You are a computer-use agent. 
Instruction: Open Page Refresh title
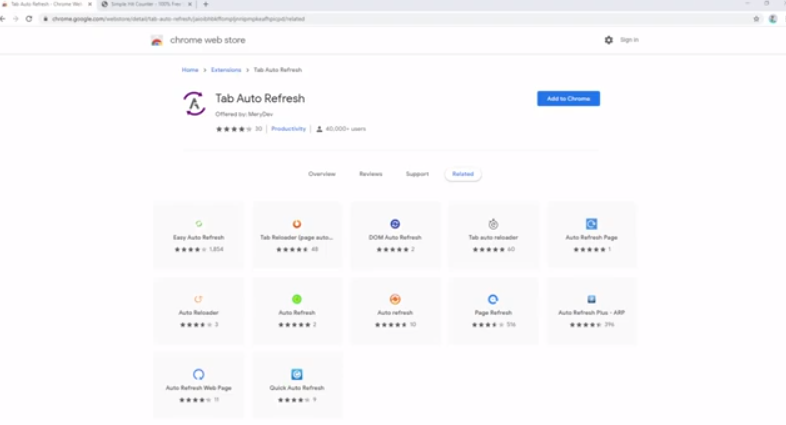[493, 313]
